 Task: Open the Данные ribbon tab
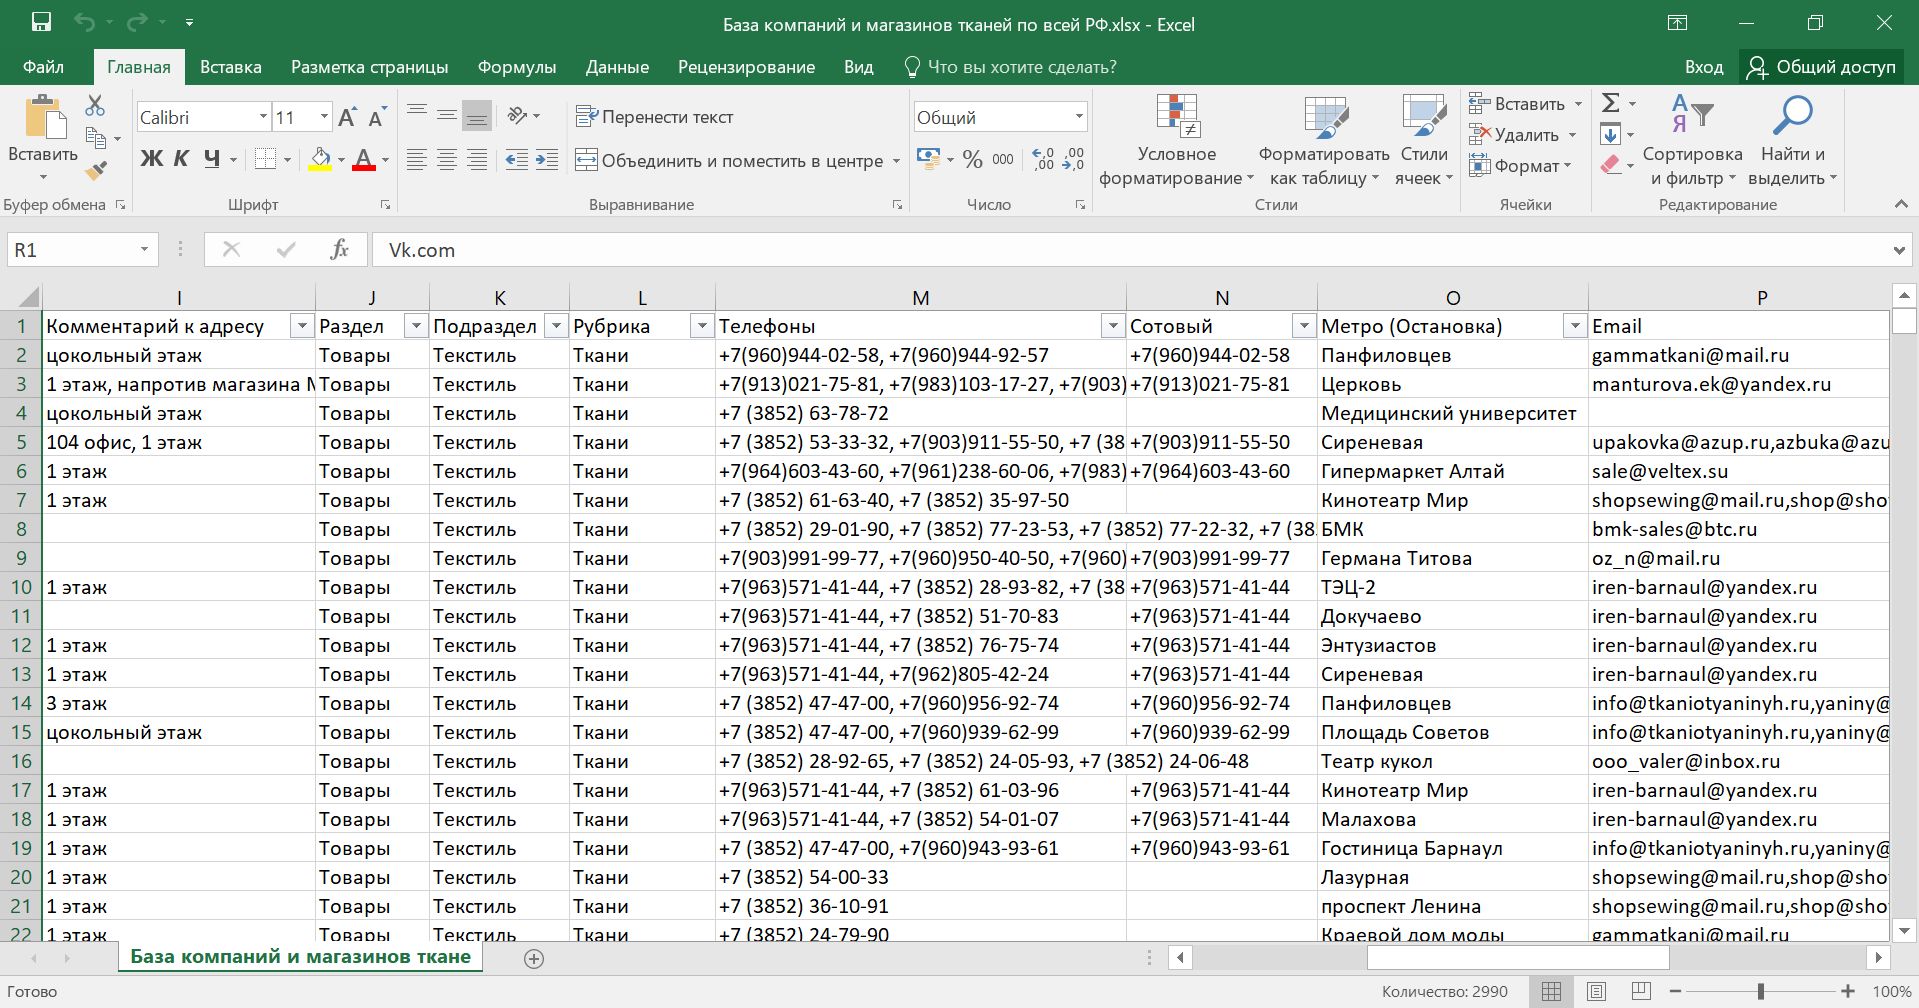click(617, 67)
